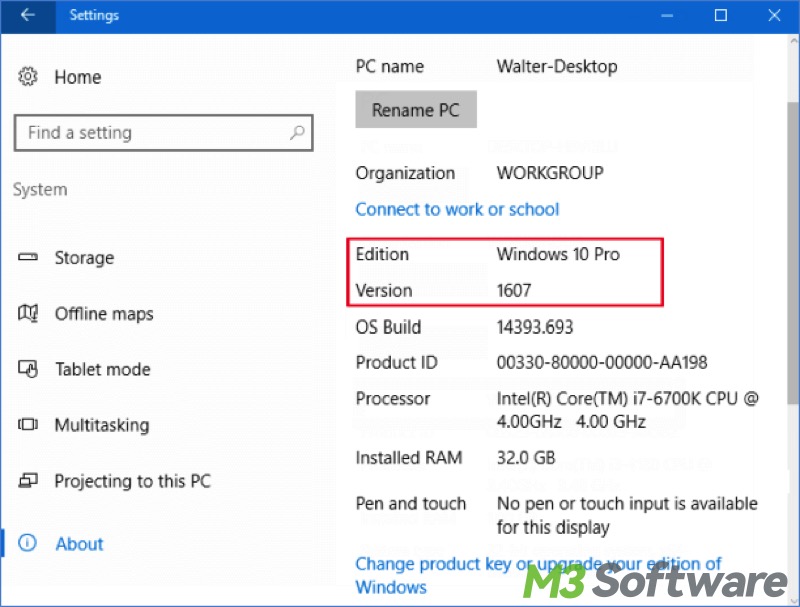Open Home via the gear icon
Screen dimensions: 800x607
pos(28,77)
